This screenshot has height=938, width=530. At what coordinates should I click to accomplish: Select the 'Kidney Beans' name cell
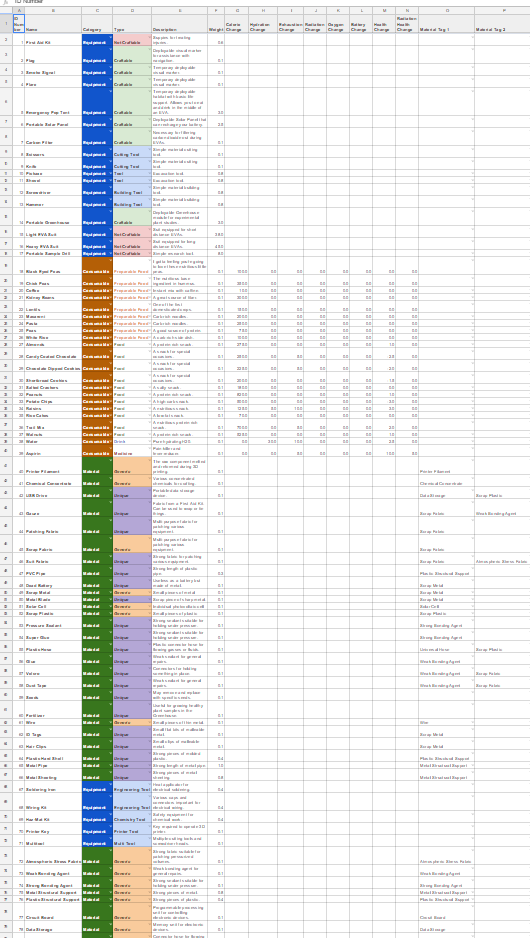[x=52, y=297]
